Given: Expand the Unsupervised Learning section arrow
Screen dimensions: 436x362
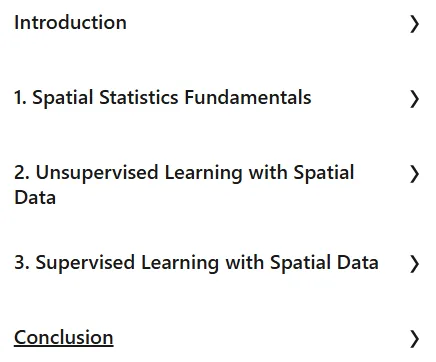Looking at the screenshot, I should (414, 174).
